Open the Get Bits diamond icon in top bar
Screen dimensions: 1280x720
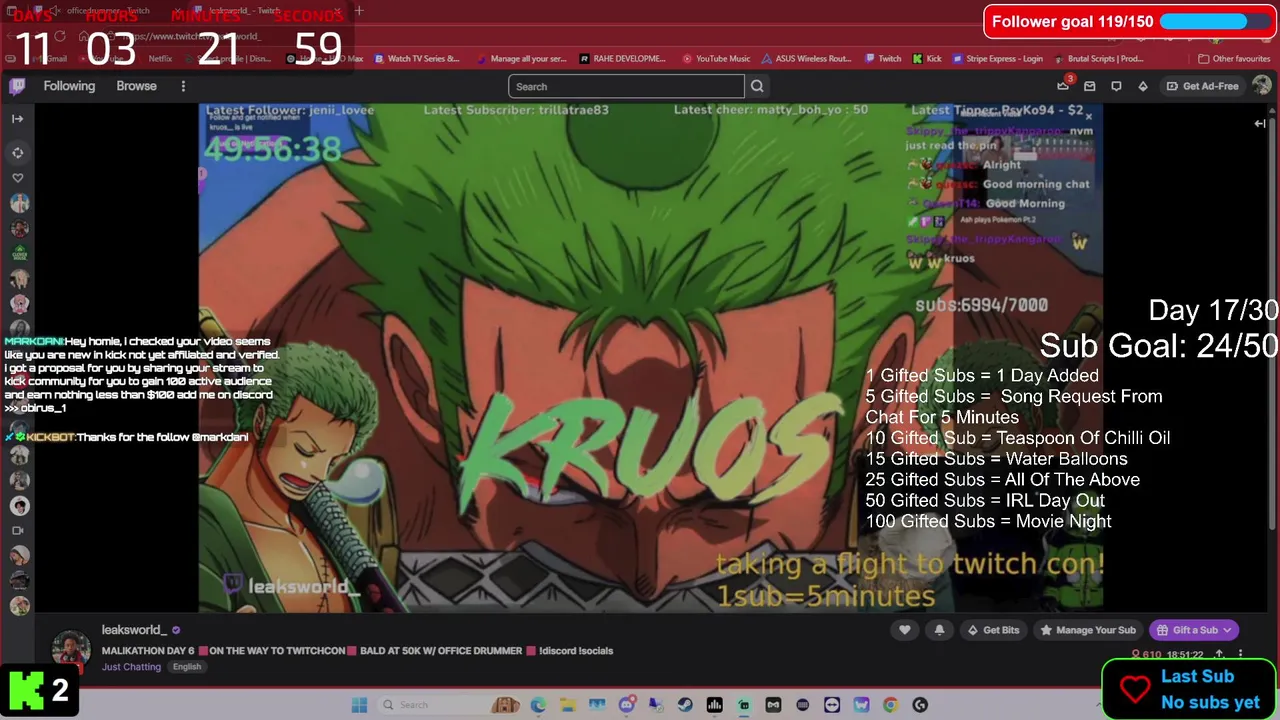point(1143,86)
